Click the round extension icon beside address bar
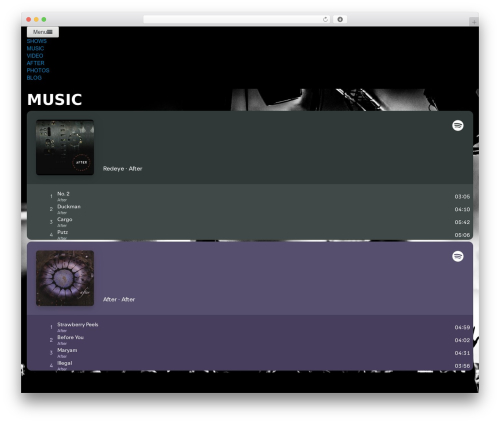500x423 pixels. pyautogui.click(x=340, y=19)
